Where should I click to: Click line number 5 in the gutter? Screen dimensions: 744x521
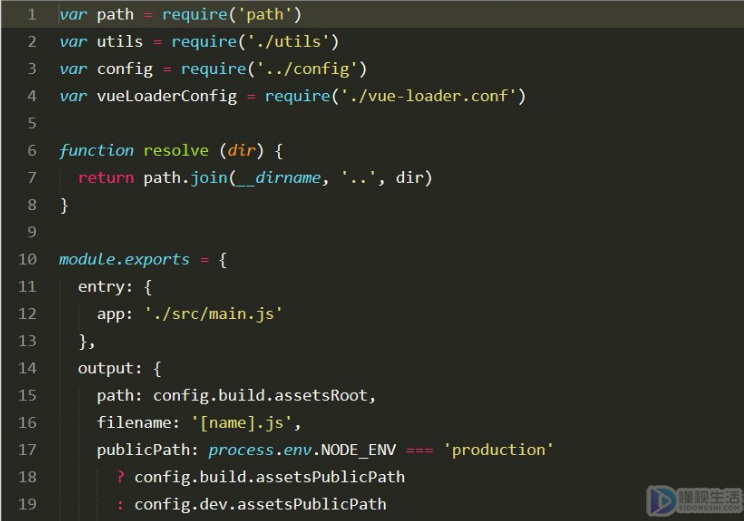point(32,123)
